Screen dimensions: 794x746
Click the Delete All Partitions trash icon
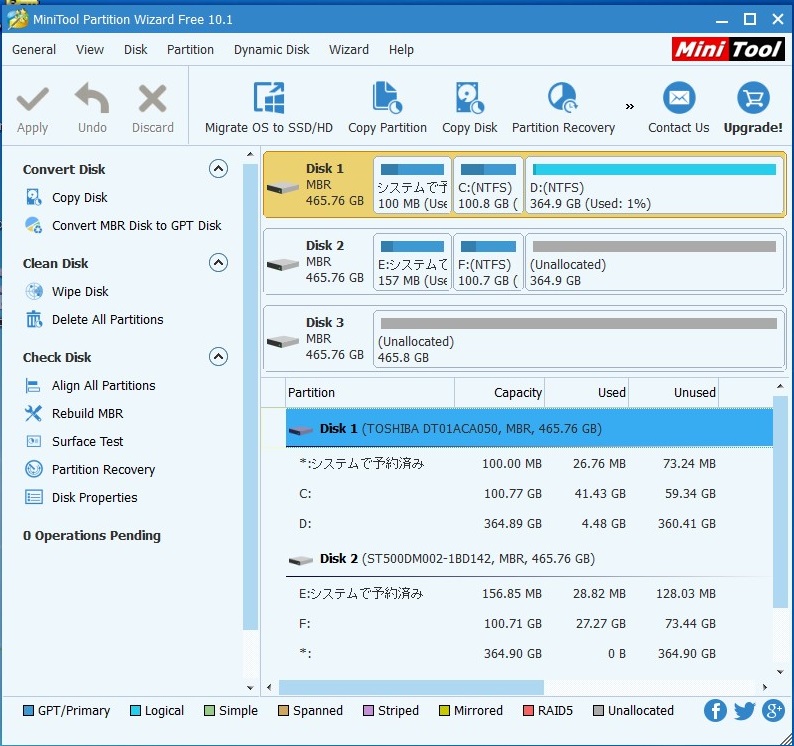[x=34, y=320]
